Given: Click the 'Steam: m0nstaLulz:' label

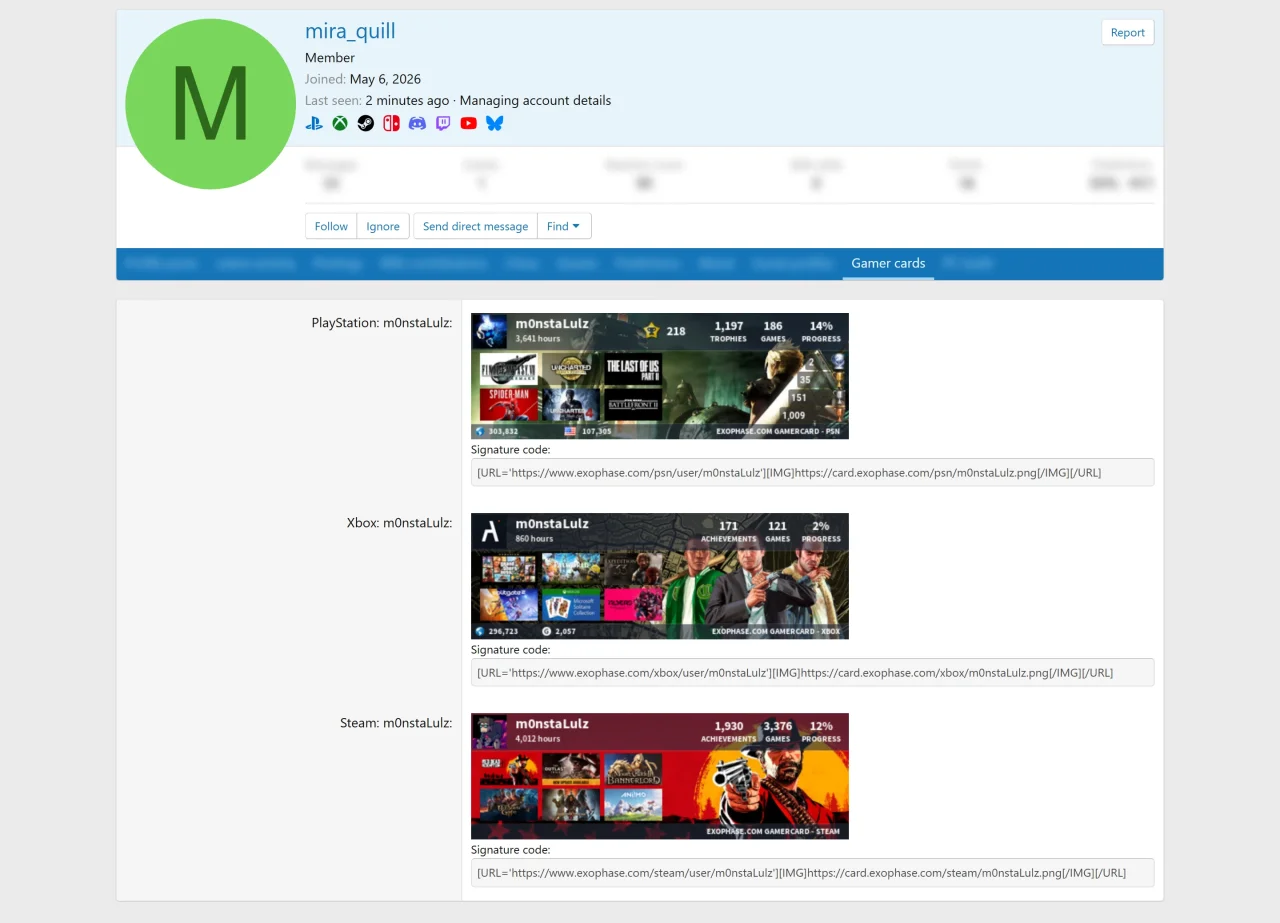Looking at the screenshot, I should click(396, 723).
